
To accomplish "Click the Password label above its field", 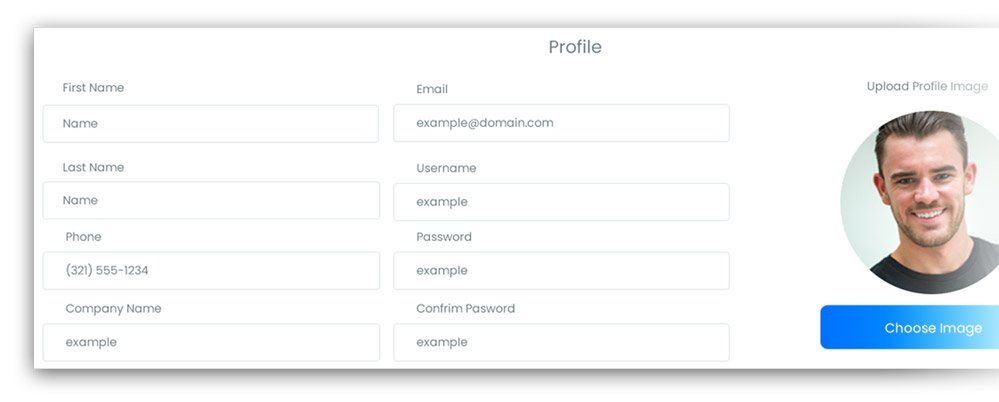I will pos(444,237).
